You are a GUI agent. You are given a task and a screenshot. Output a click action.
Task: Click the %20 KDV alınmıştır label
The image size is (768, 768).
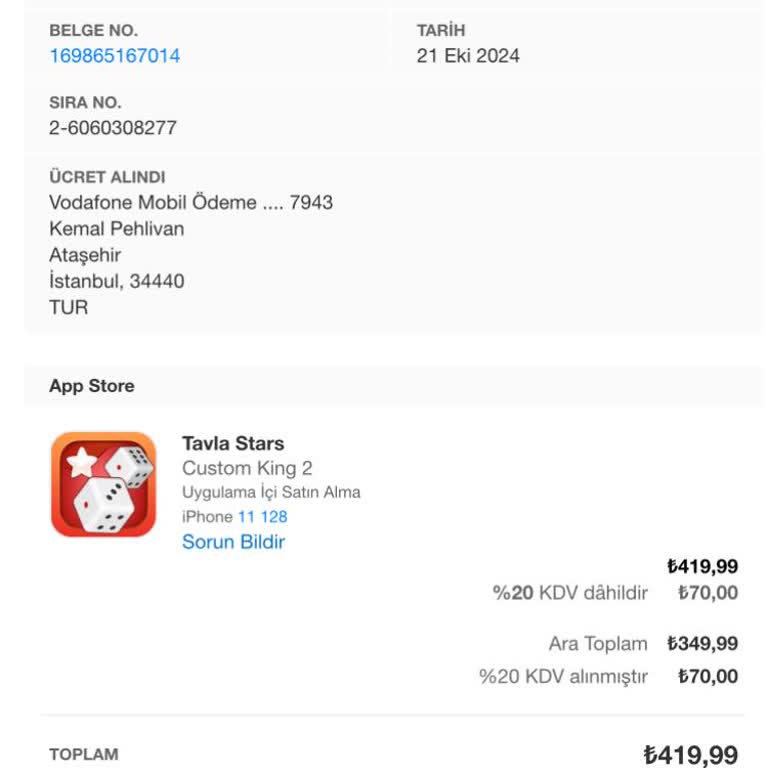click(563, 677)
